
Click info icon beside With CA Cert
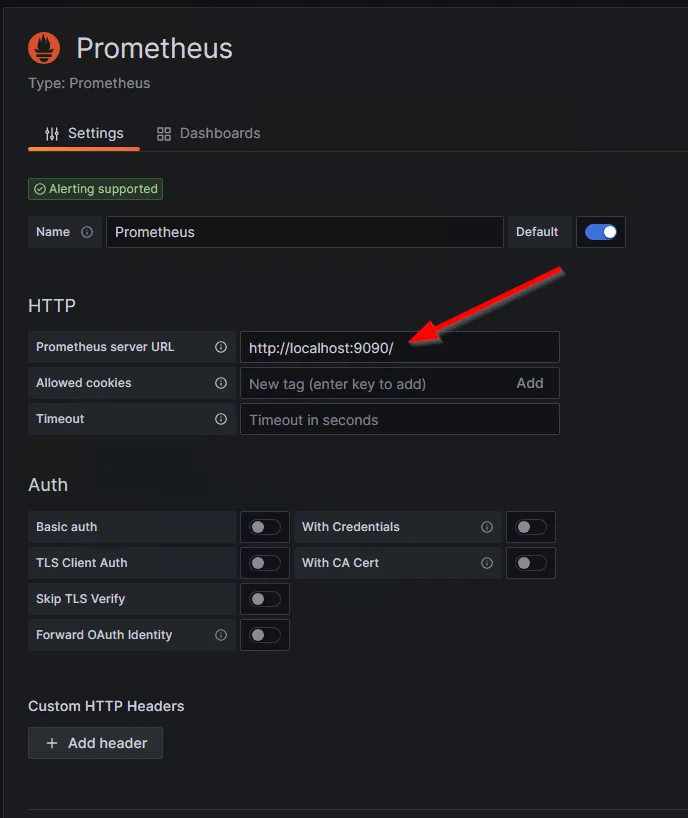[x=487, y=563]
